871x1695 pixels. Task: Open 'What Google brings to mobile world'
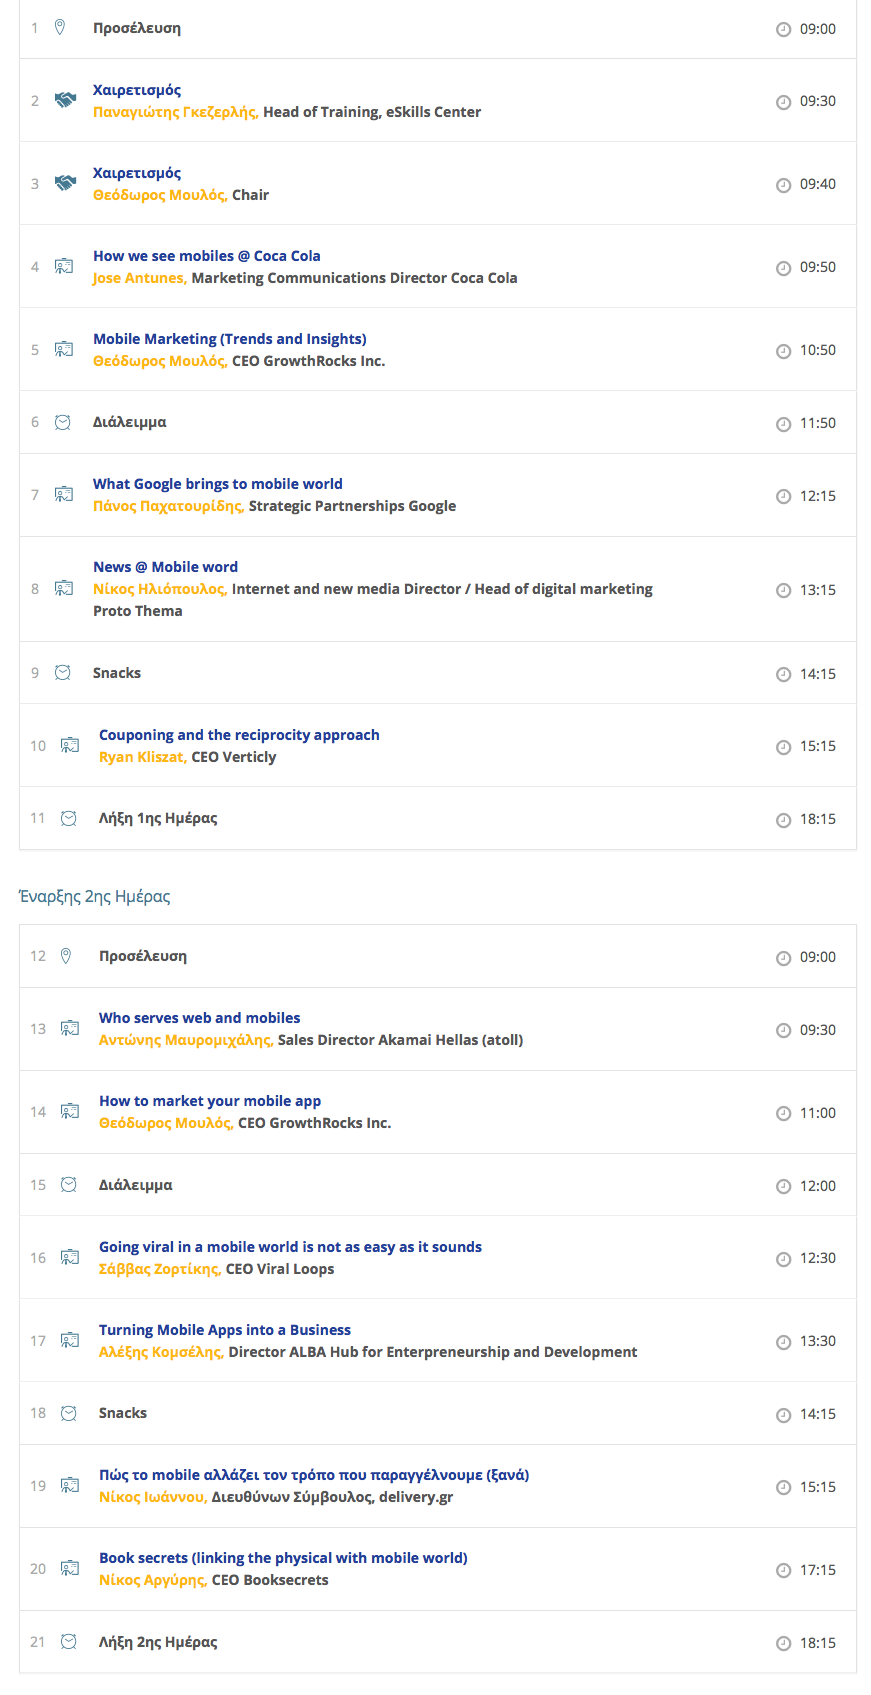(x=217, y=484)
